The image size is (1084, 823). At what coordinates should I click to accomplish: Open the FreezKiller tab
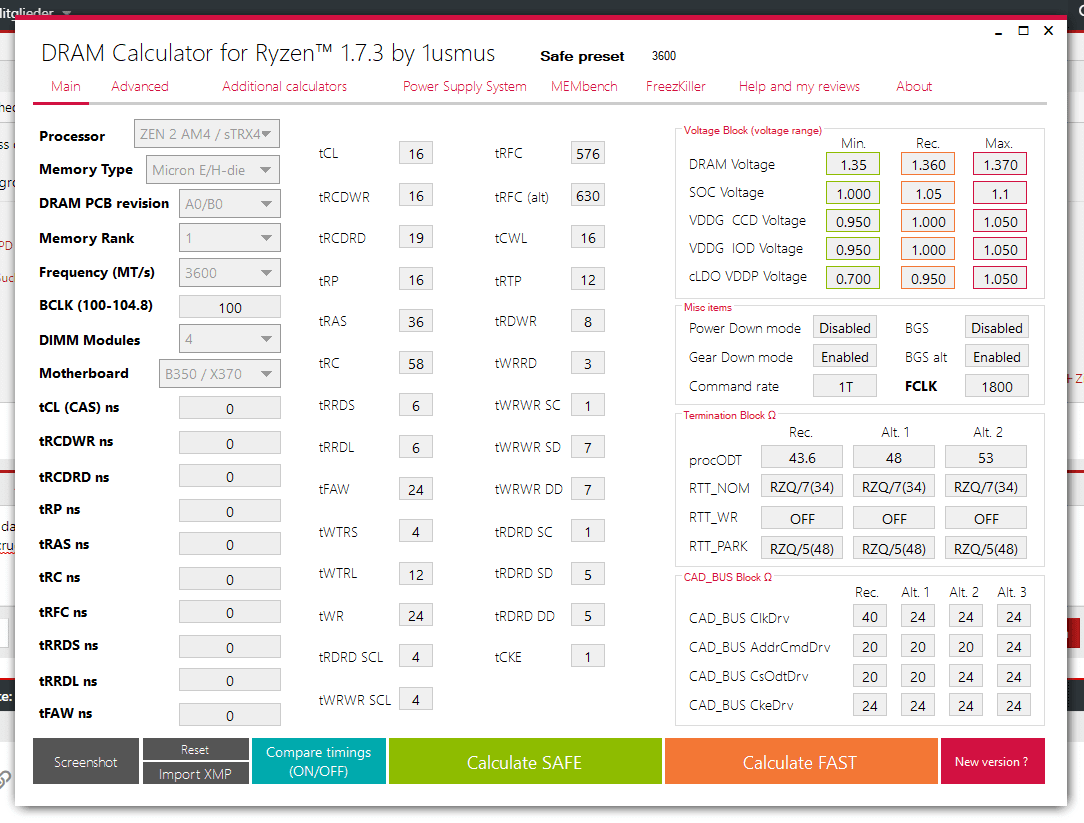[x=675, y=86]
